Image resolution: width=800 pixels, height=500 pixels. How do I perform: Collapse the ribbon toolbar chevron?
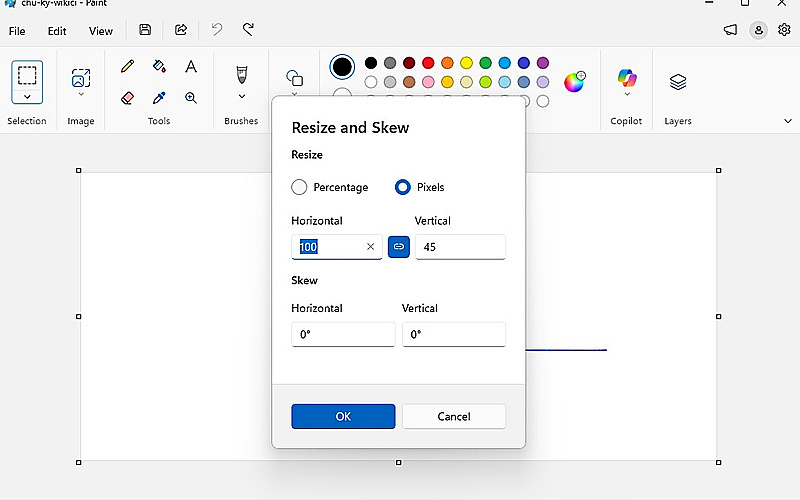click(788, 121)
